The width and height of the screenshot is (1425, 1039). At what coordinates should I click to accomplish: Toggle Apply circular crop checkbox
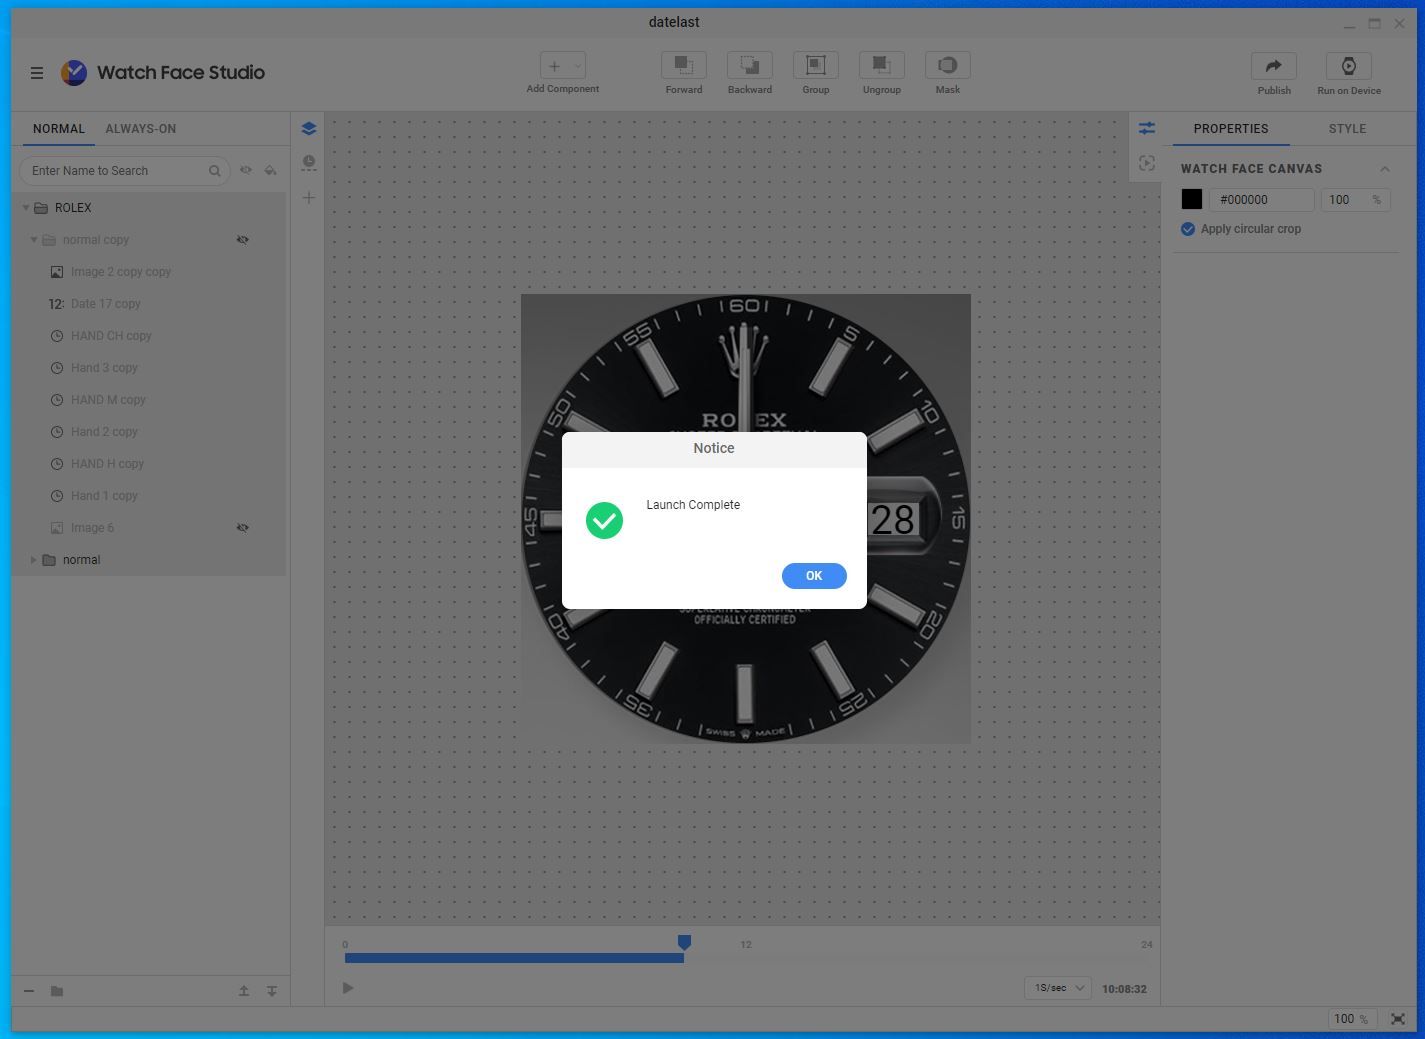[x=1188, y=229]
